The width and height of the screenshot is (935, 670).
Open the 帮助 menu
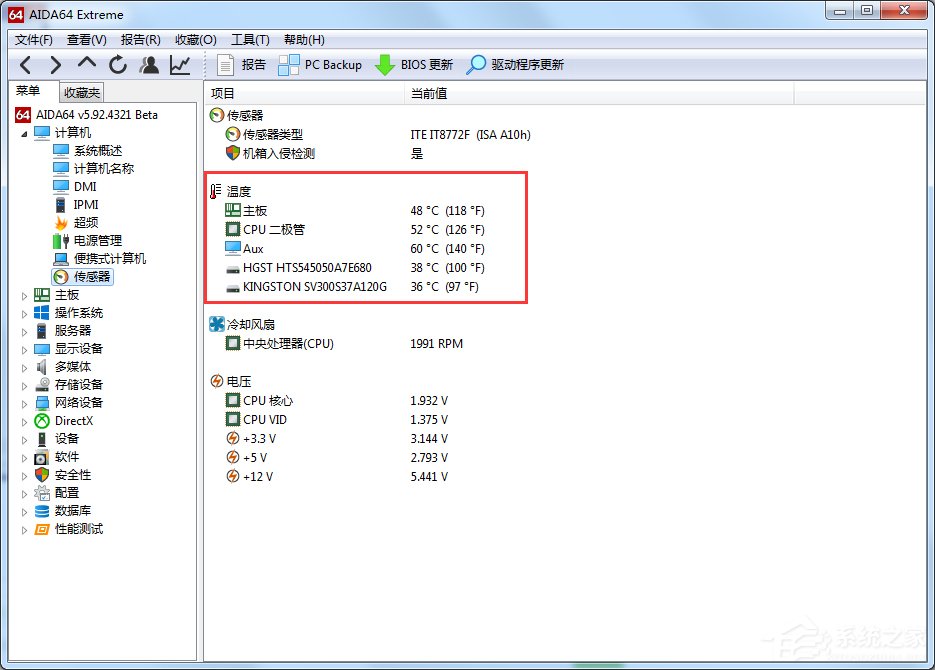click(307, 40)
